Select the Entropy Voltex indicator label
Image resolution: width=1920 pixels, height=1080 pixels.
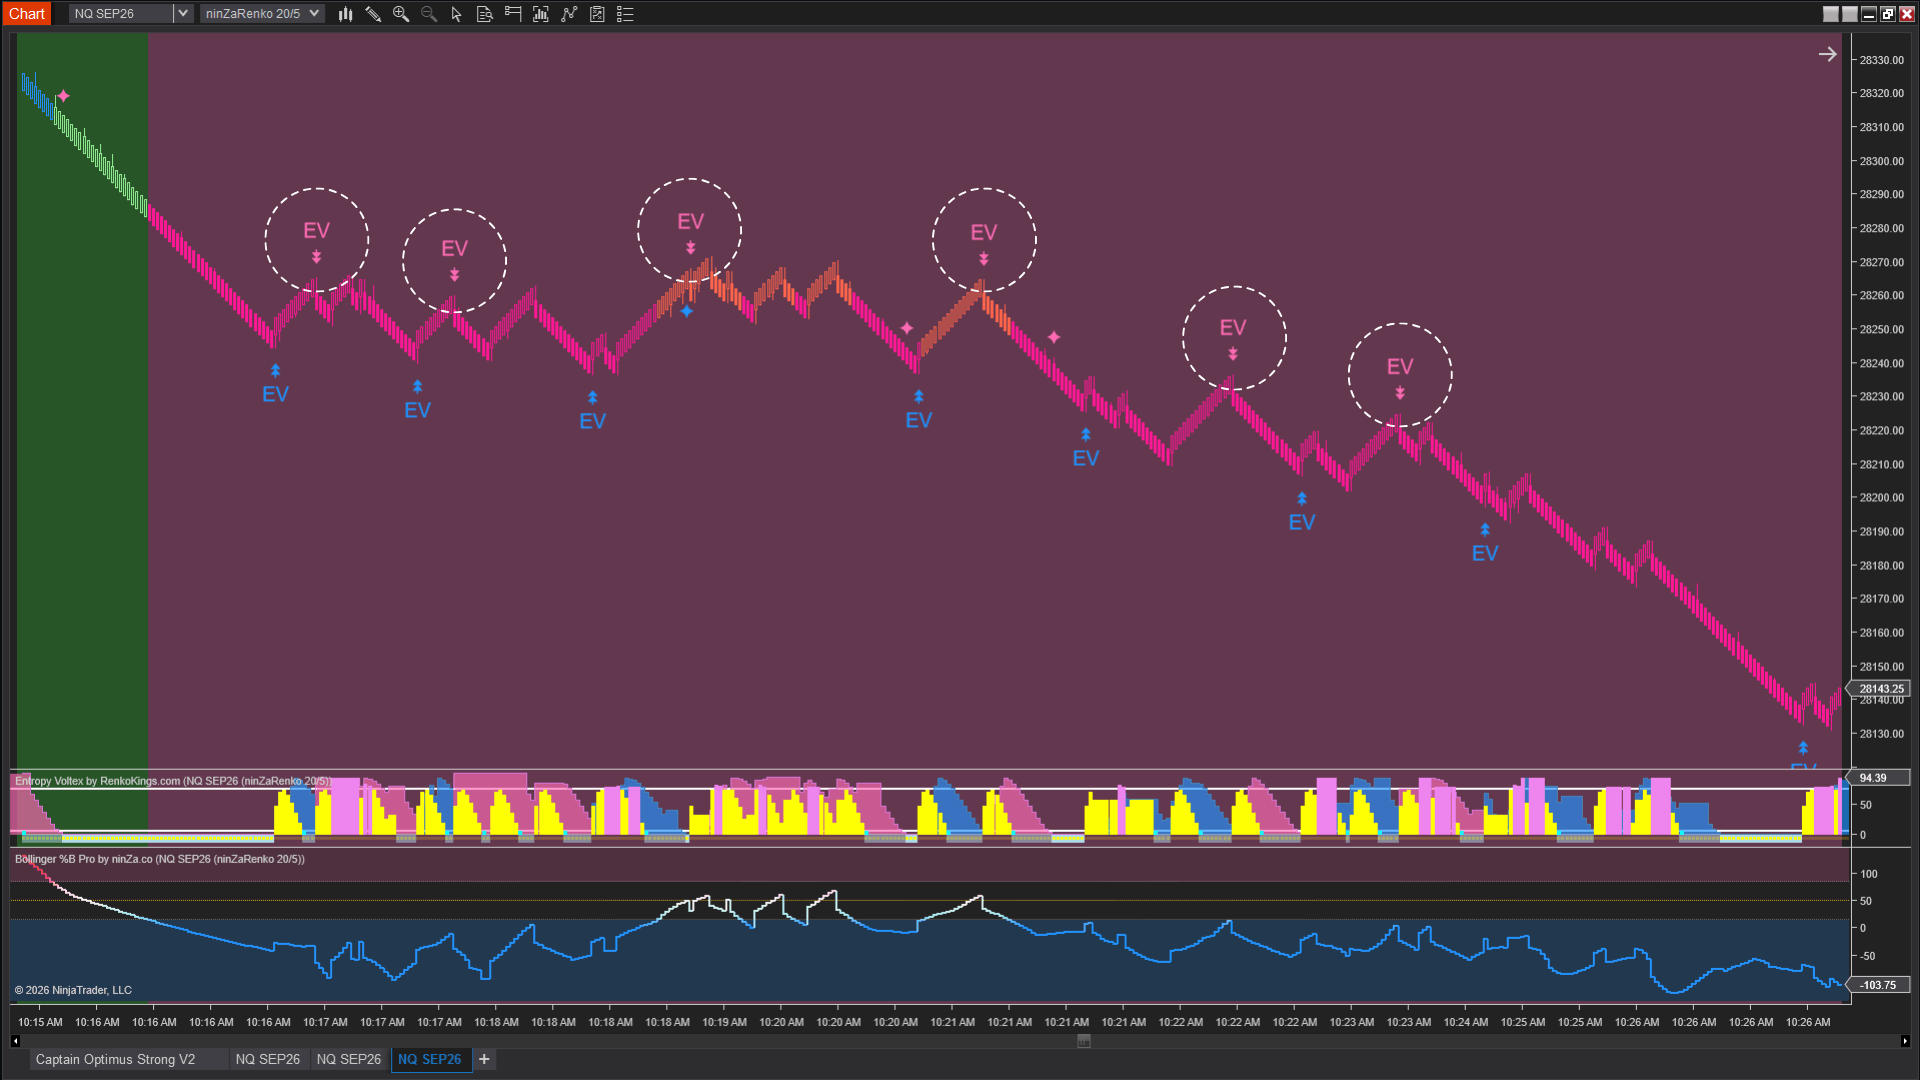pos(172,781)
